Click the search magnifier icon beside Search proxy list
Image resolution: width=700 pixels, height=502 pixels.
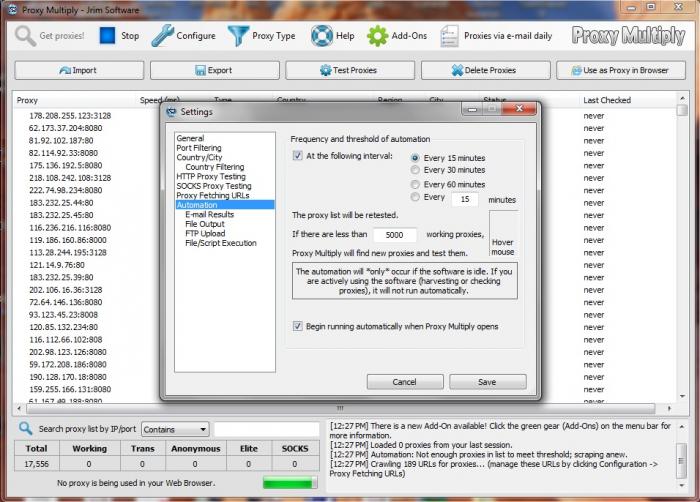[x=25, y=428]
